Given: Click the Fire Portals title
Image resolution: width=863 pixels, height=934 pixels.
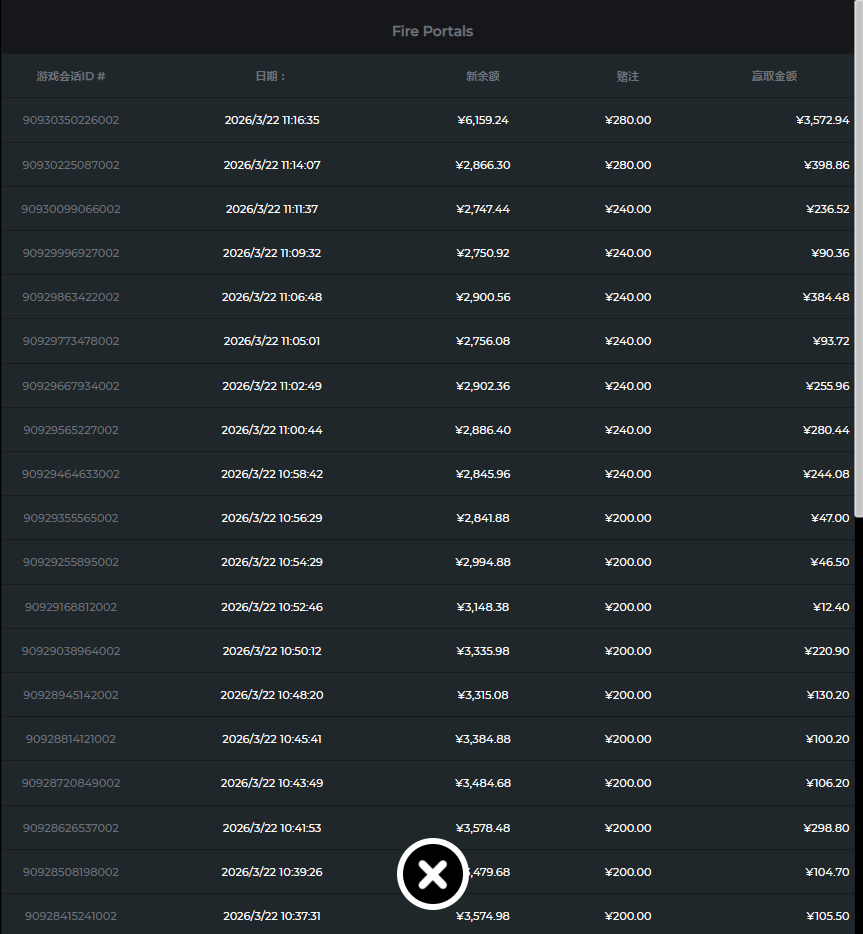Looking at the screenshot, I should tap(432, 31).
